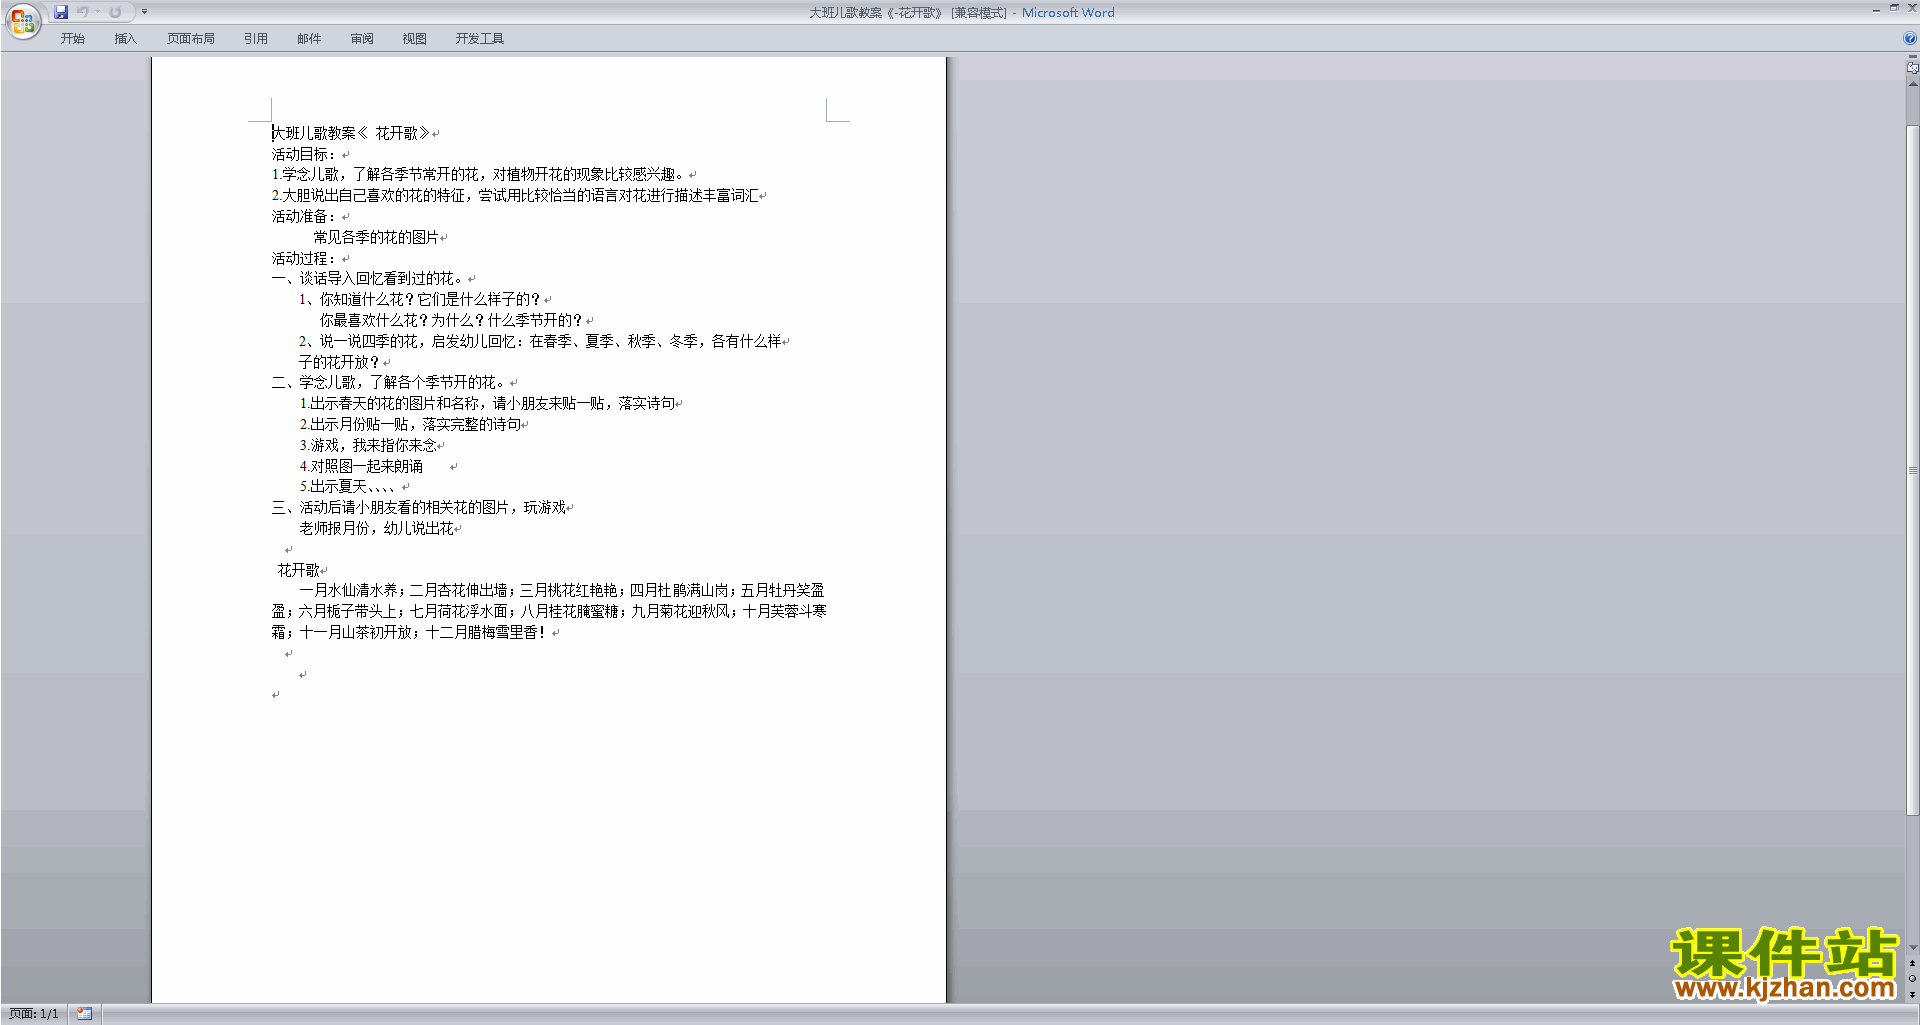Click the line starting 2.大胆说出自己喜欢的花
The height and width of the screenshot is (1025, 1920).
pyautogui.click(x=515, y=196)
